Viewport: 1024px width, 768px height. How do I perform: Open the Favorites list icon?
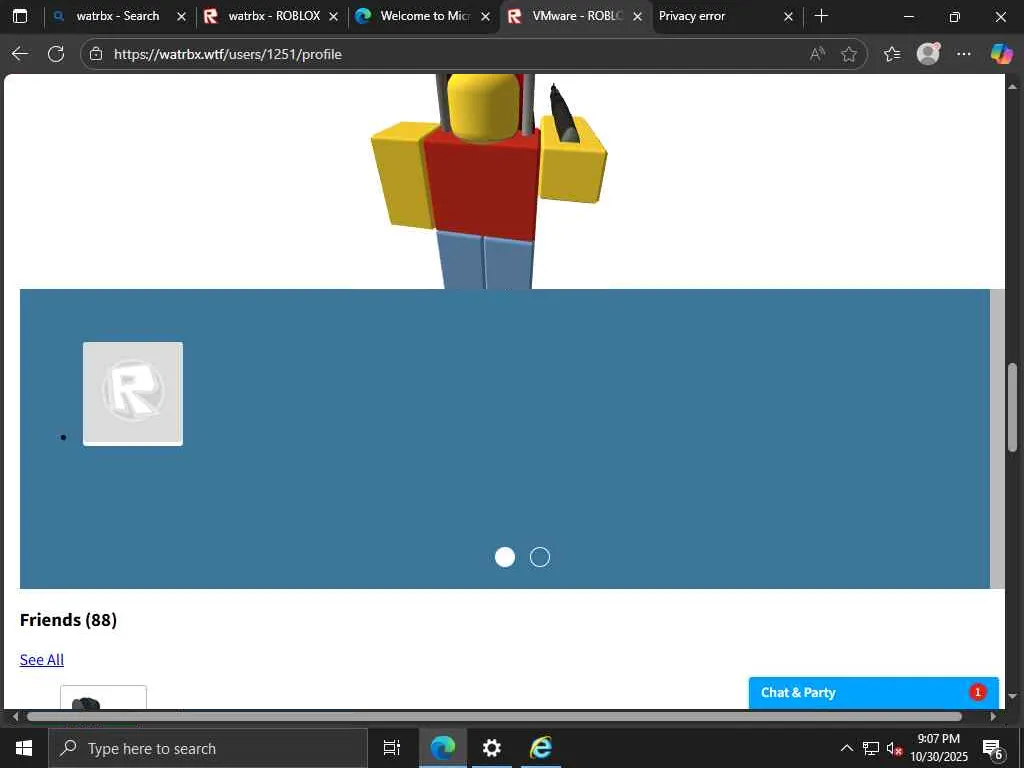[891, 54]
